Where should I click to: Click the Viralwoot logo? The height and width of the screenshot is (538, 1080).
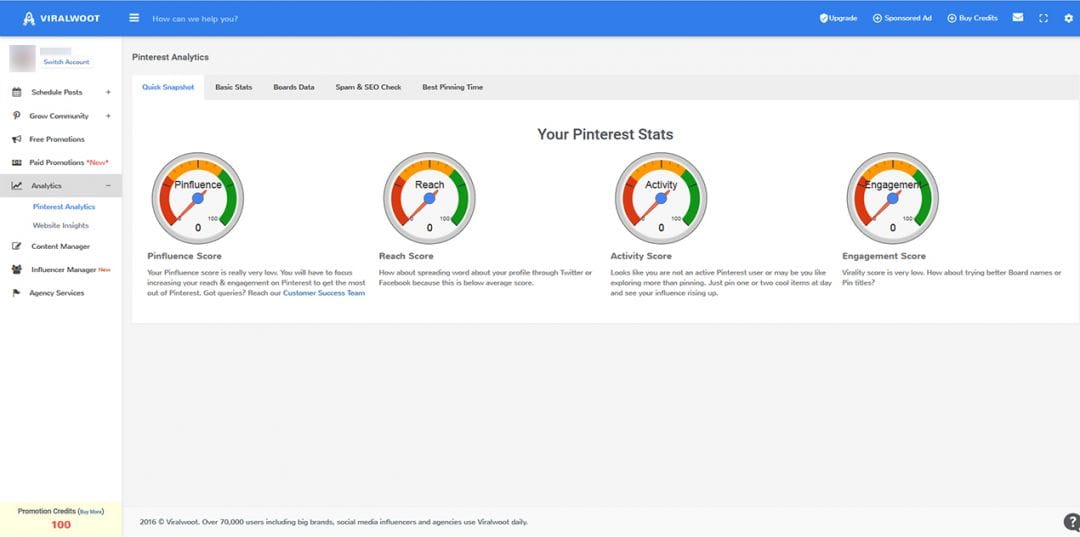(61, 19)
